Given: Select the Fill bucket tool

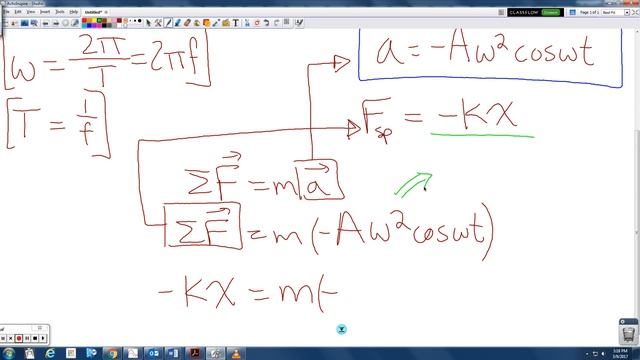Looking at the screenshot, I should click(x=197, y=23).
